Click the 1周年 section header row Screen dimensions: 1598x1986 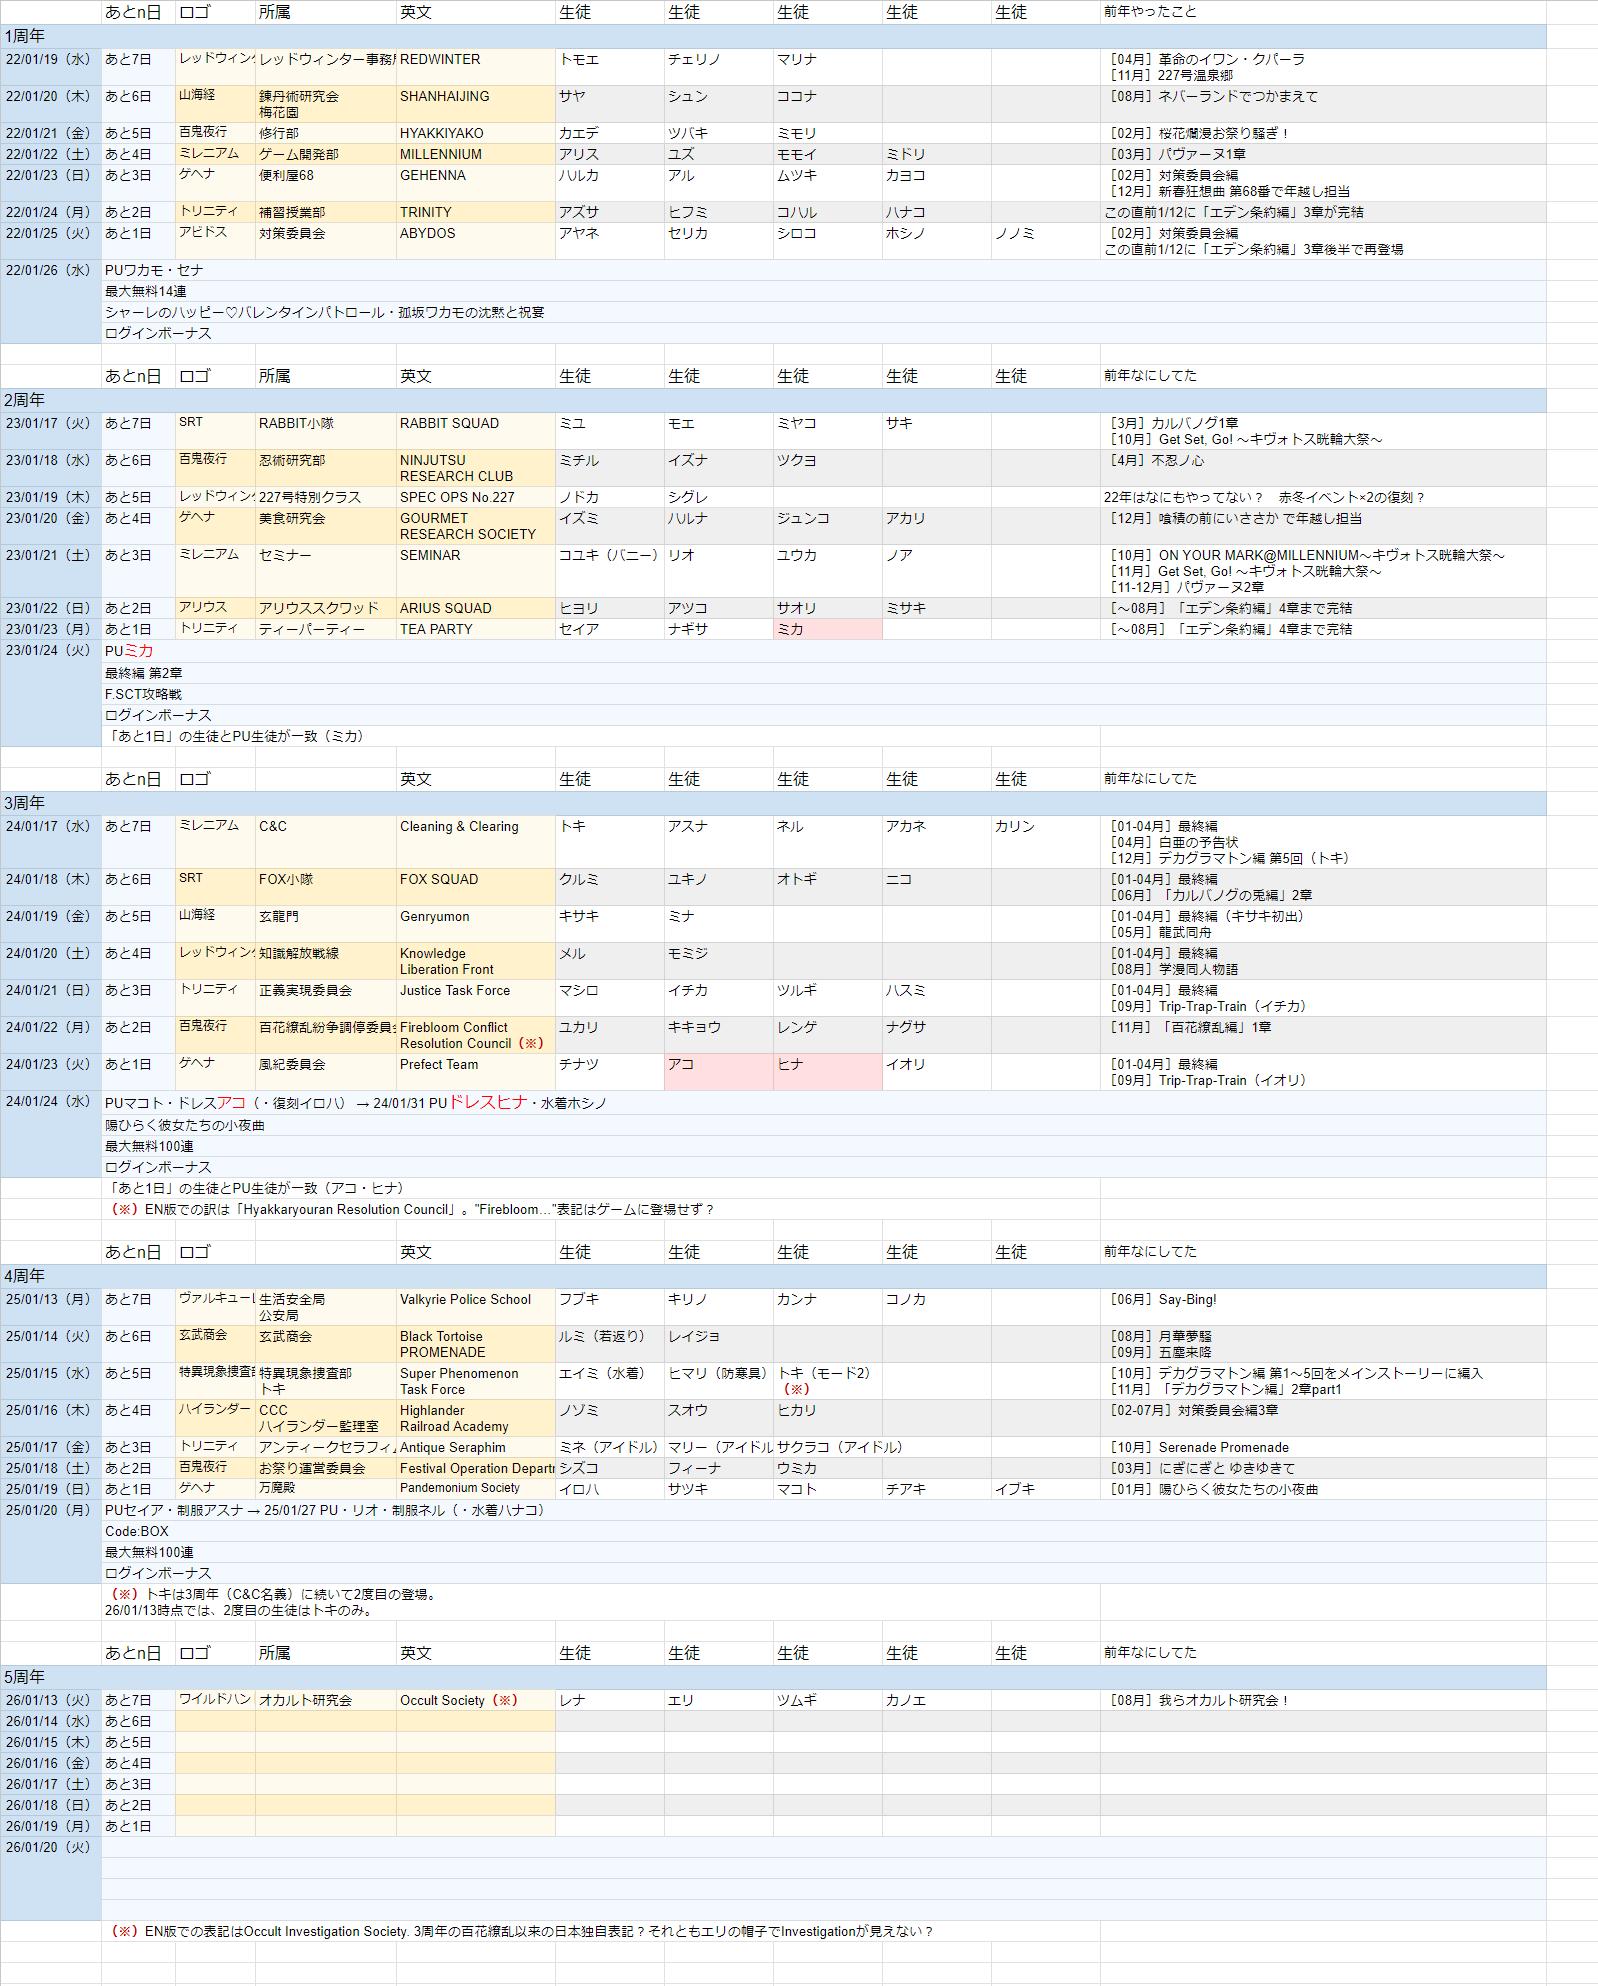tap(773, 36)
